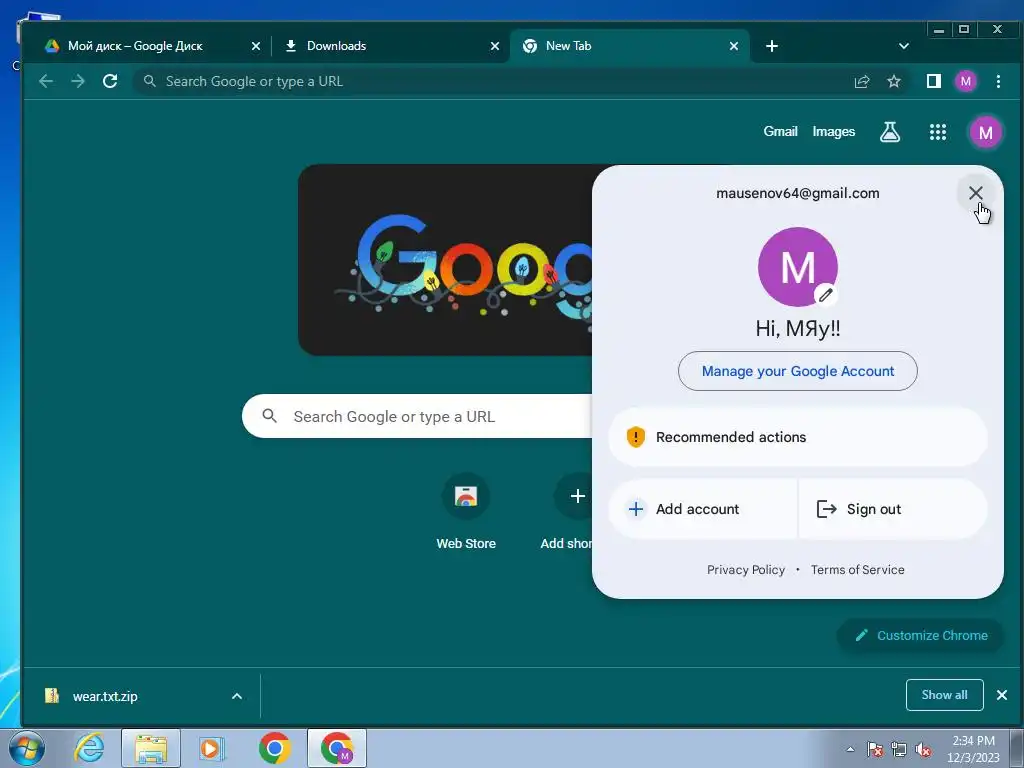Bookmark this tab with the star icon

pyautogui.click(x=894, y=81)
